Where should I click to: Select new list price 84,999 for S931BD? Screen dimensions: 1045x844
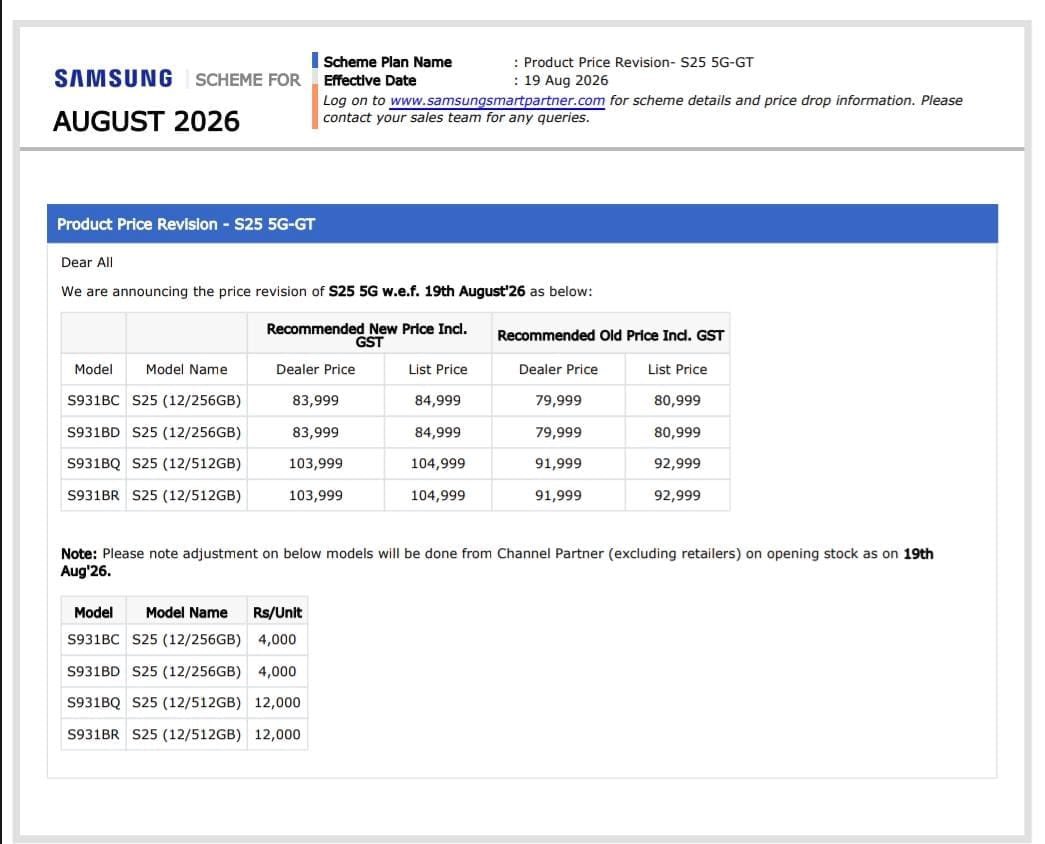click(x=438, y=433)
